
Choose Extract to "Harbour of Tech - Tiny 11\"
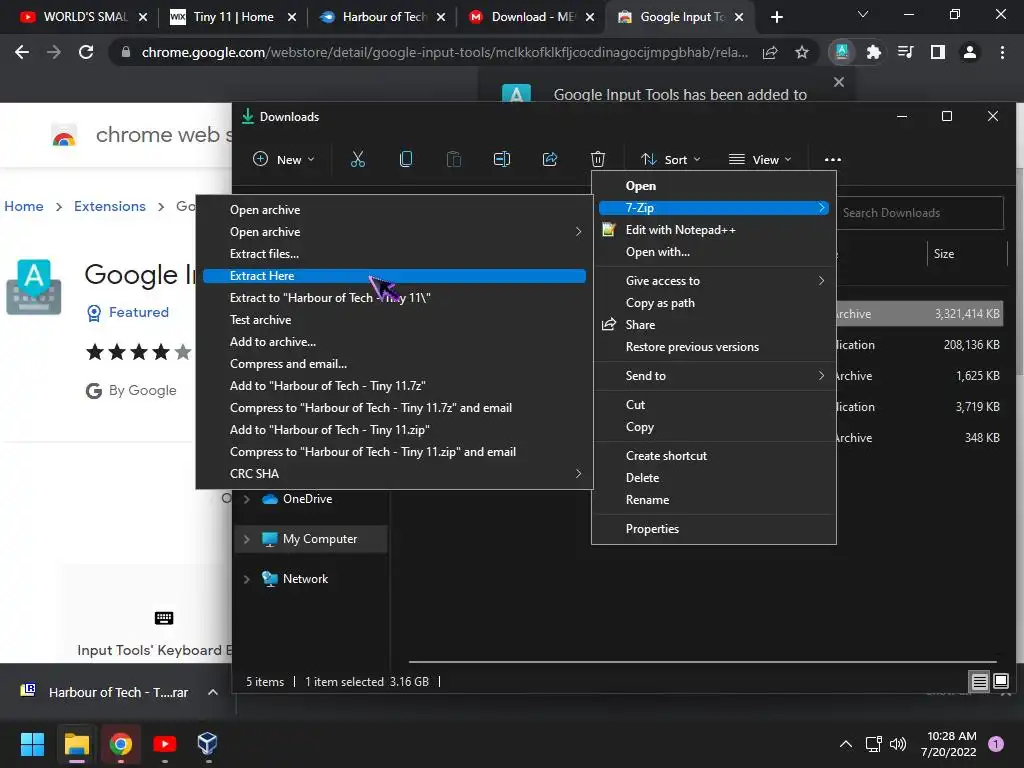394,298
